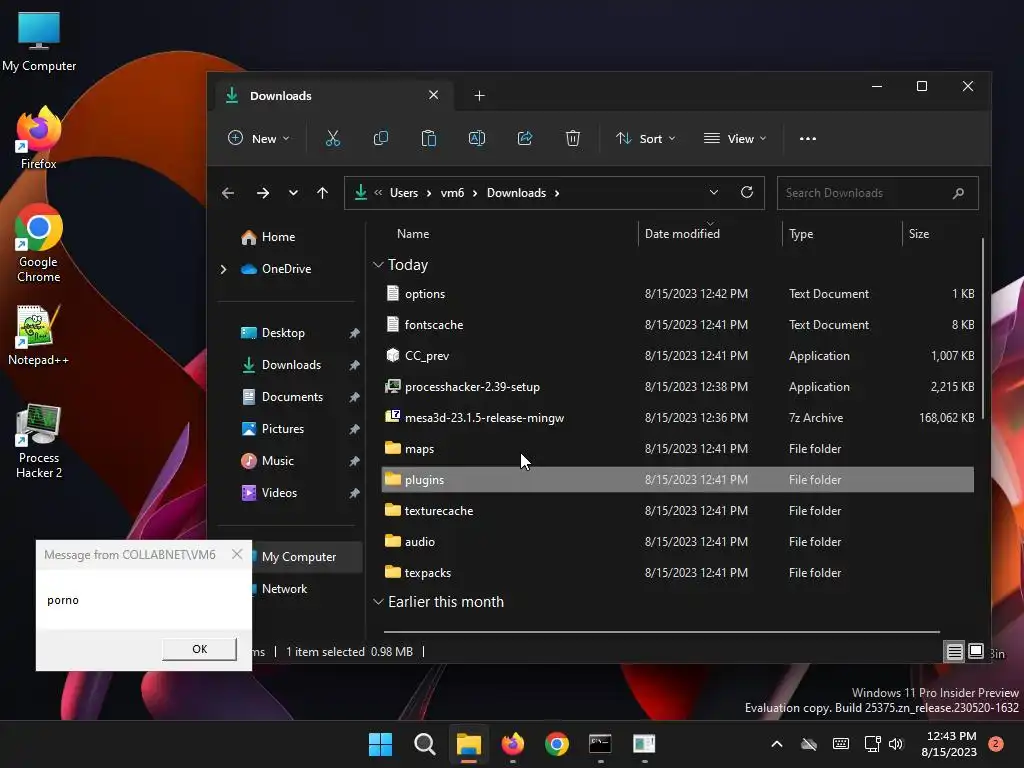Open the New dropdown menu
The height and width of the screenshot is (768, 1024).
(x=259, y=138)
